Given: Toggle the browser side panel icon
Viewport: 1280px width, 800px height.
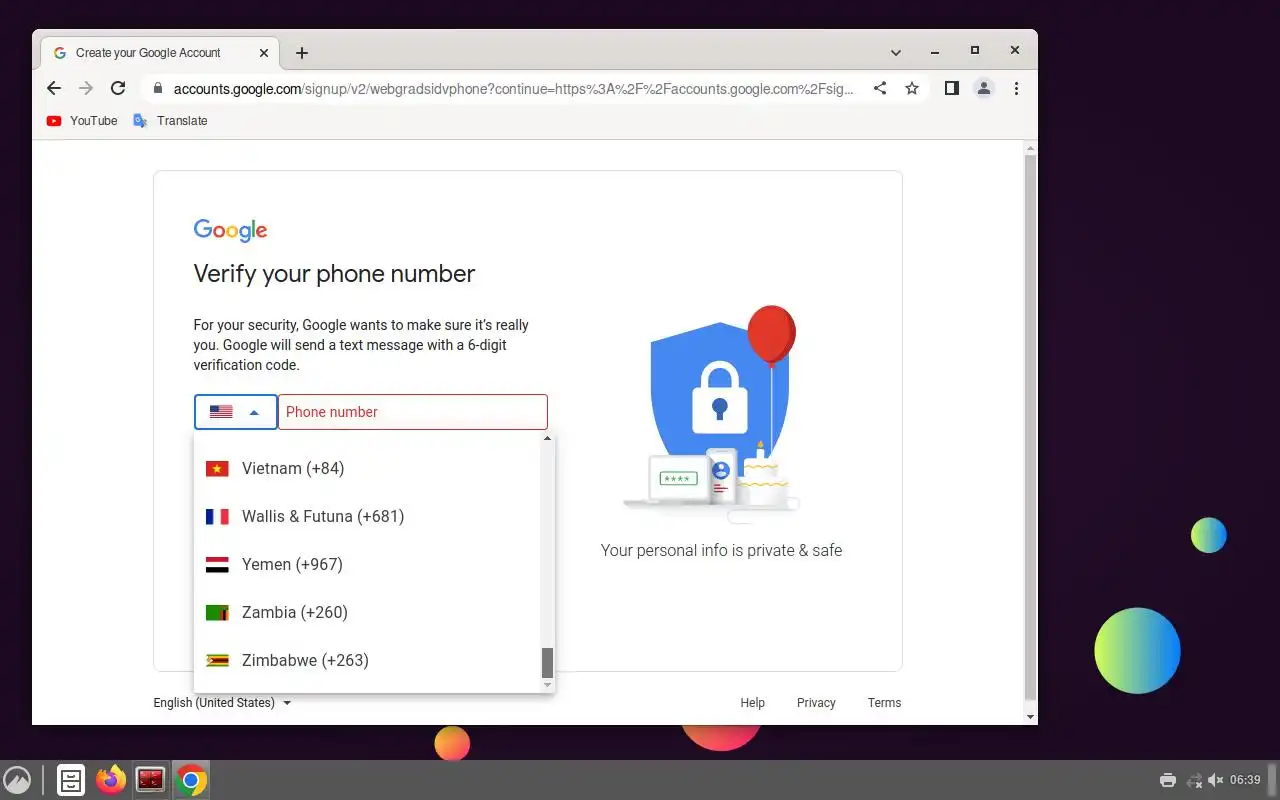Looking at the screenshot, I should click(952, 88).
